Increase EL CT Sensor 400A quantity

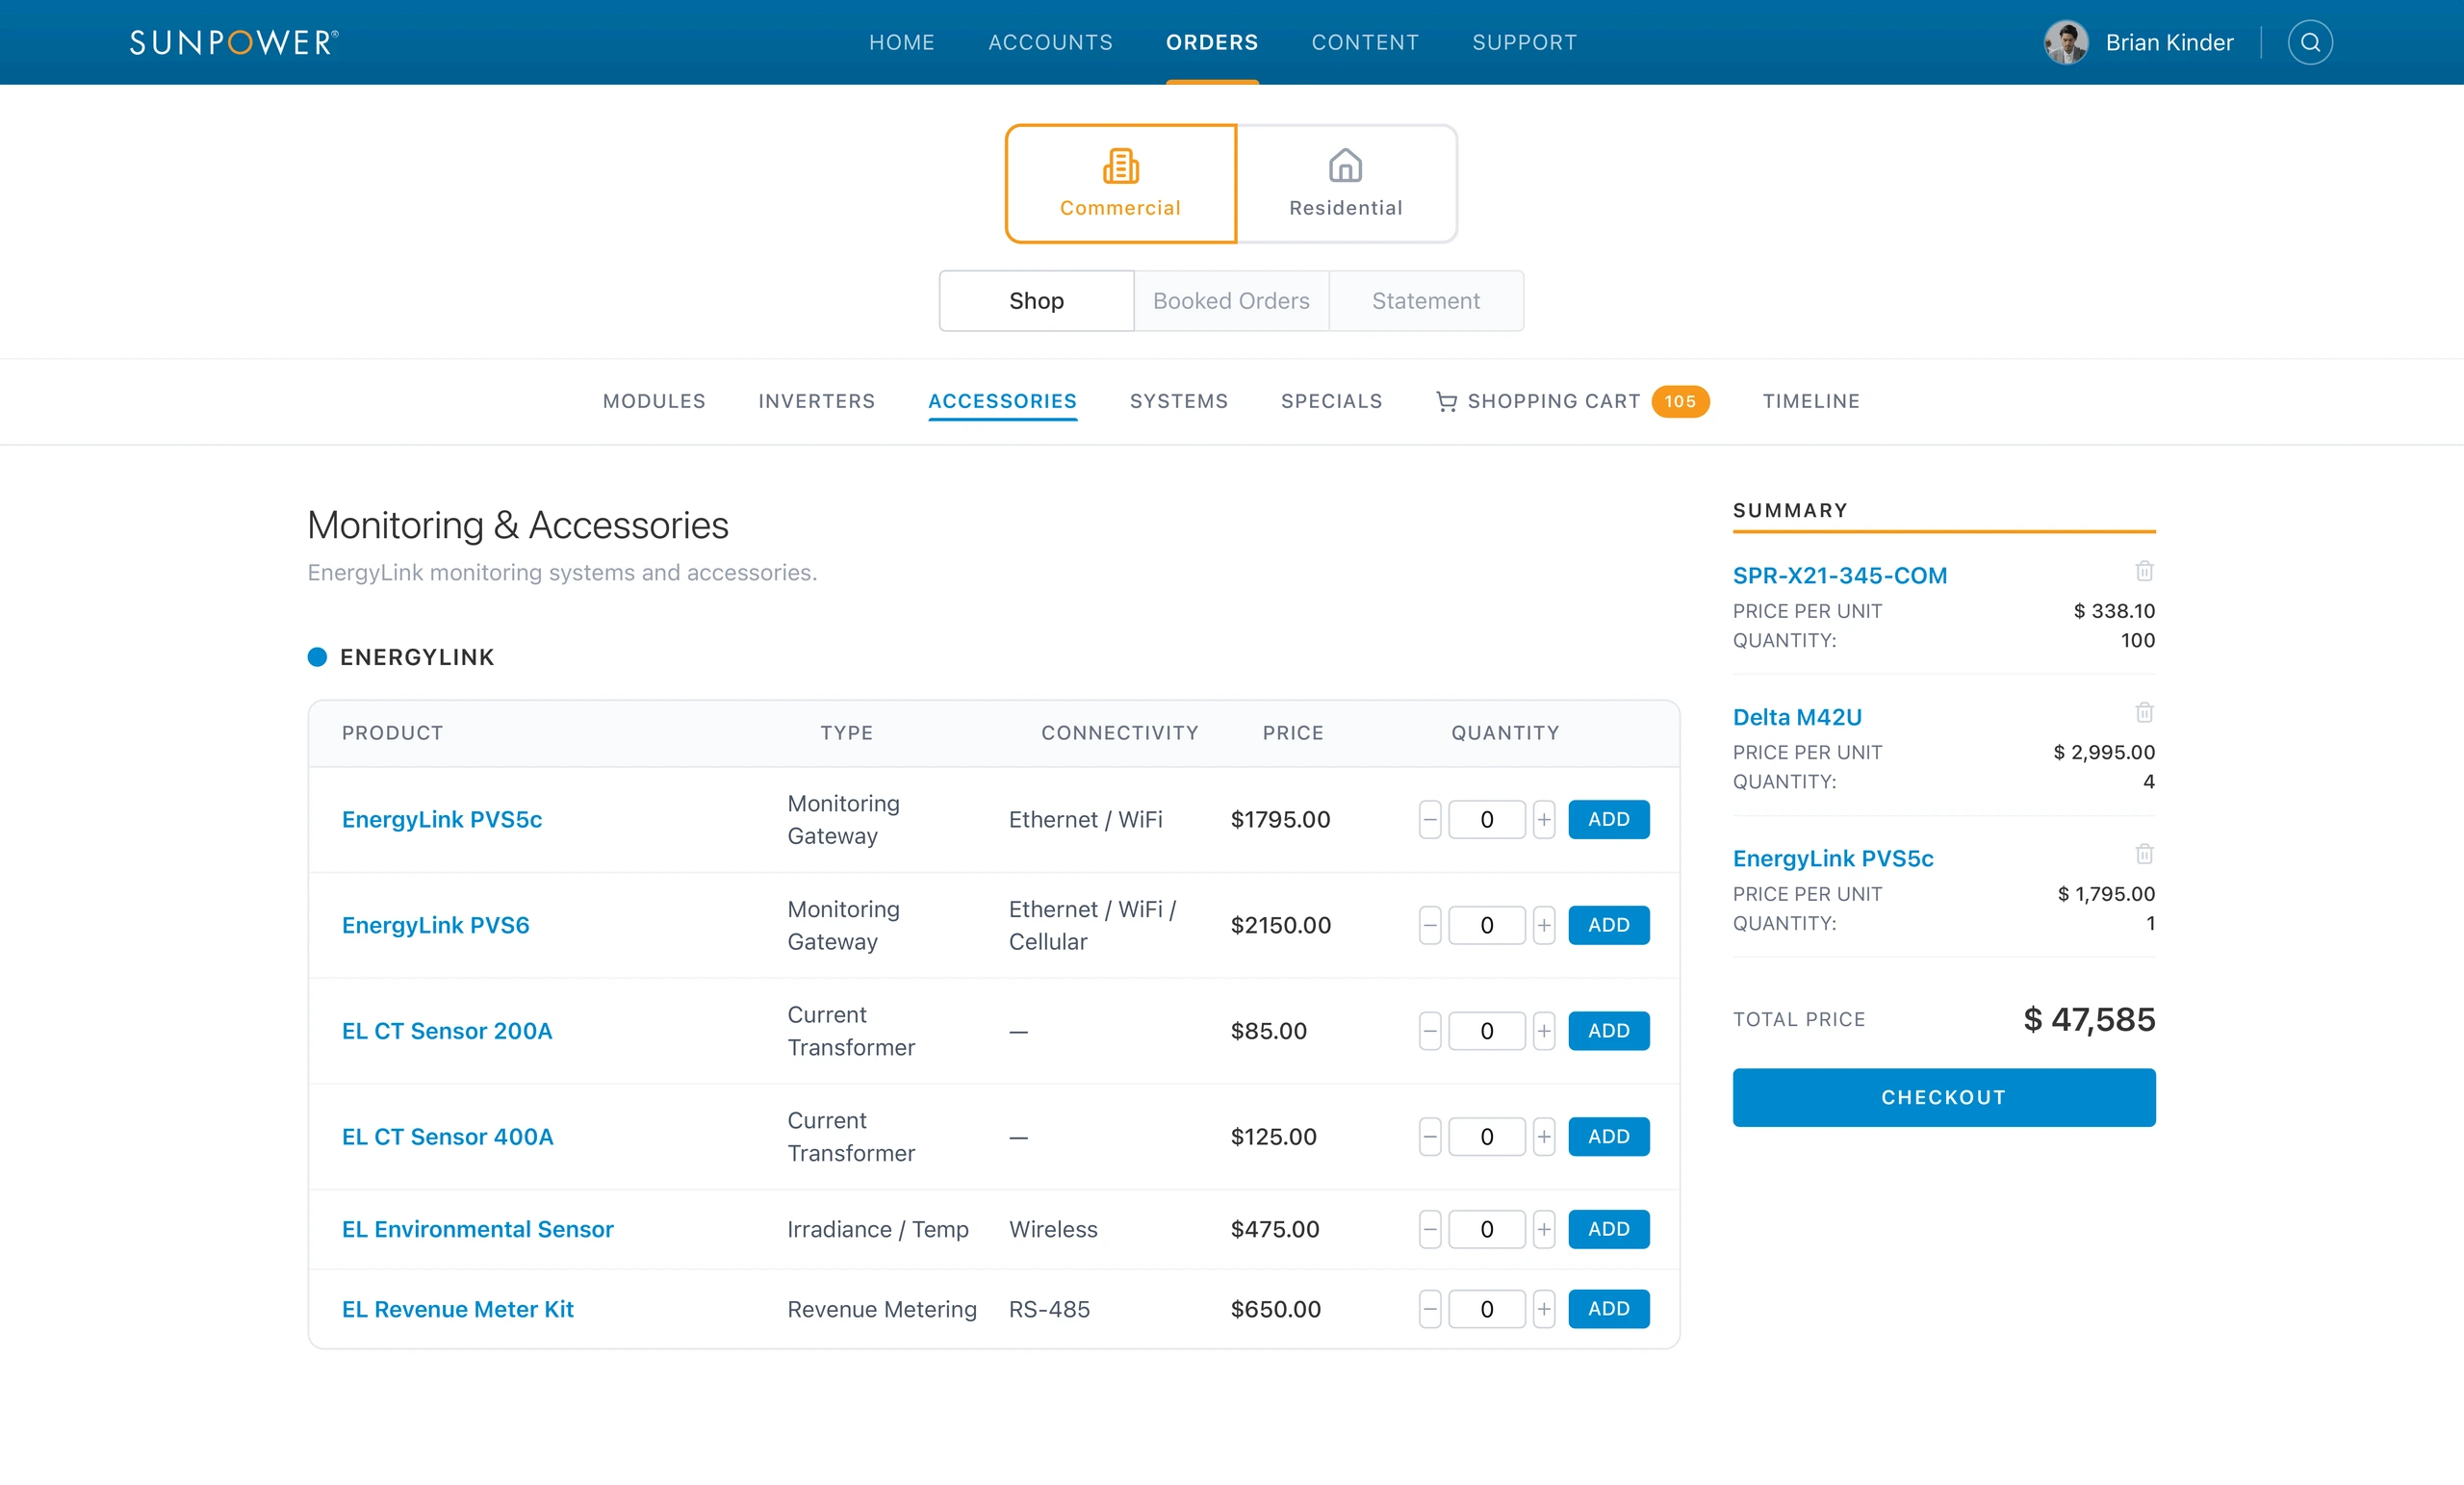(1543, 1137)
